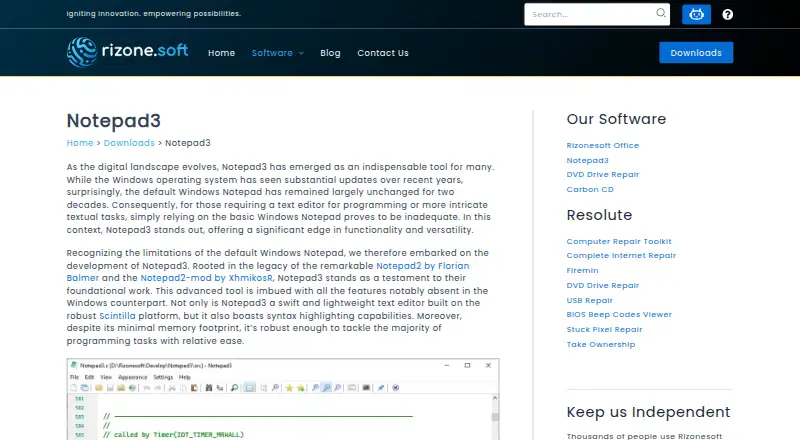Open the help question mark icon
Image resolution: width=800 pixels, height=440 pixels.
728,14
